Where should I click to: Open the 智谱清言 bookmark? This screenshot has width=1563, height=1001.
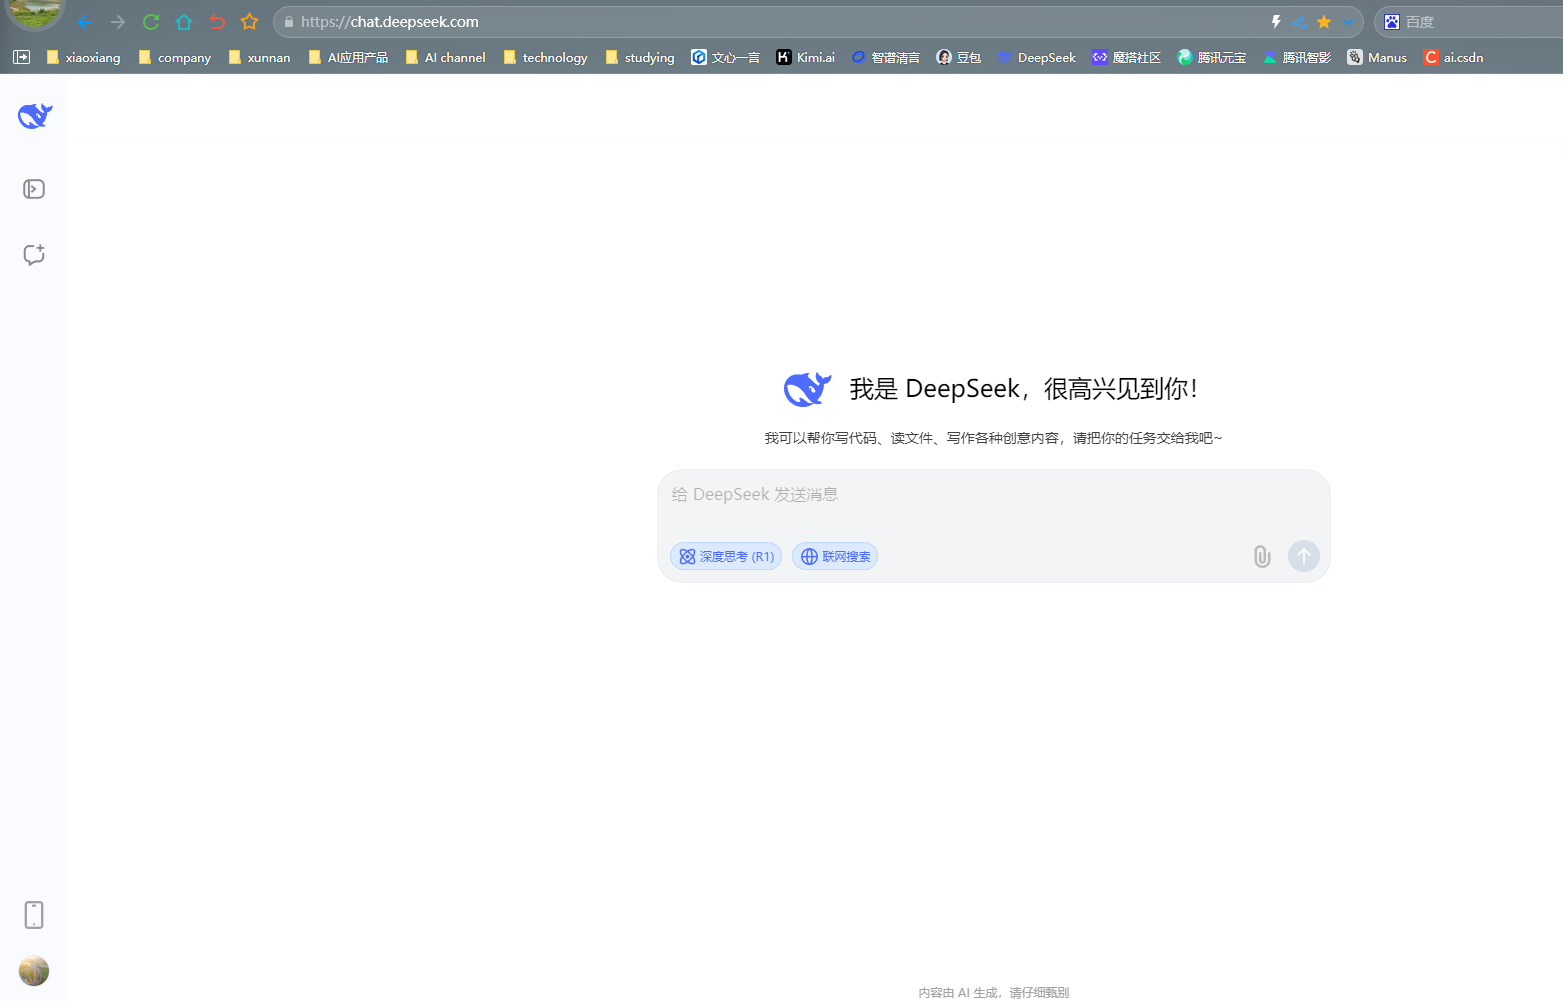point(886,58)
